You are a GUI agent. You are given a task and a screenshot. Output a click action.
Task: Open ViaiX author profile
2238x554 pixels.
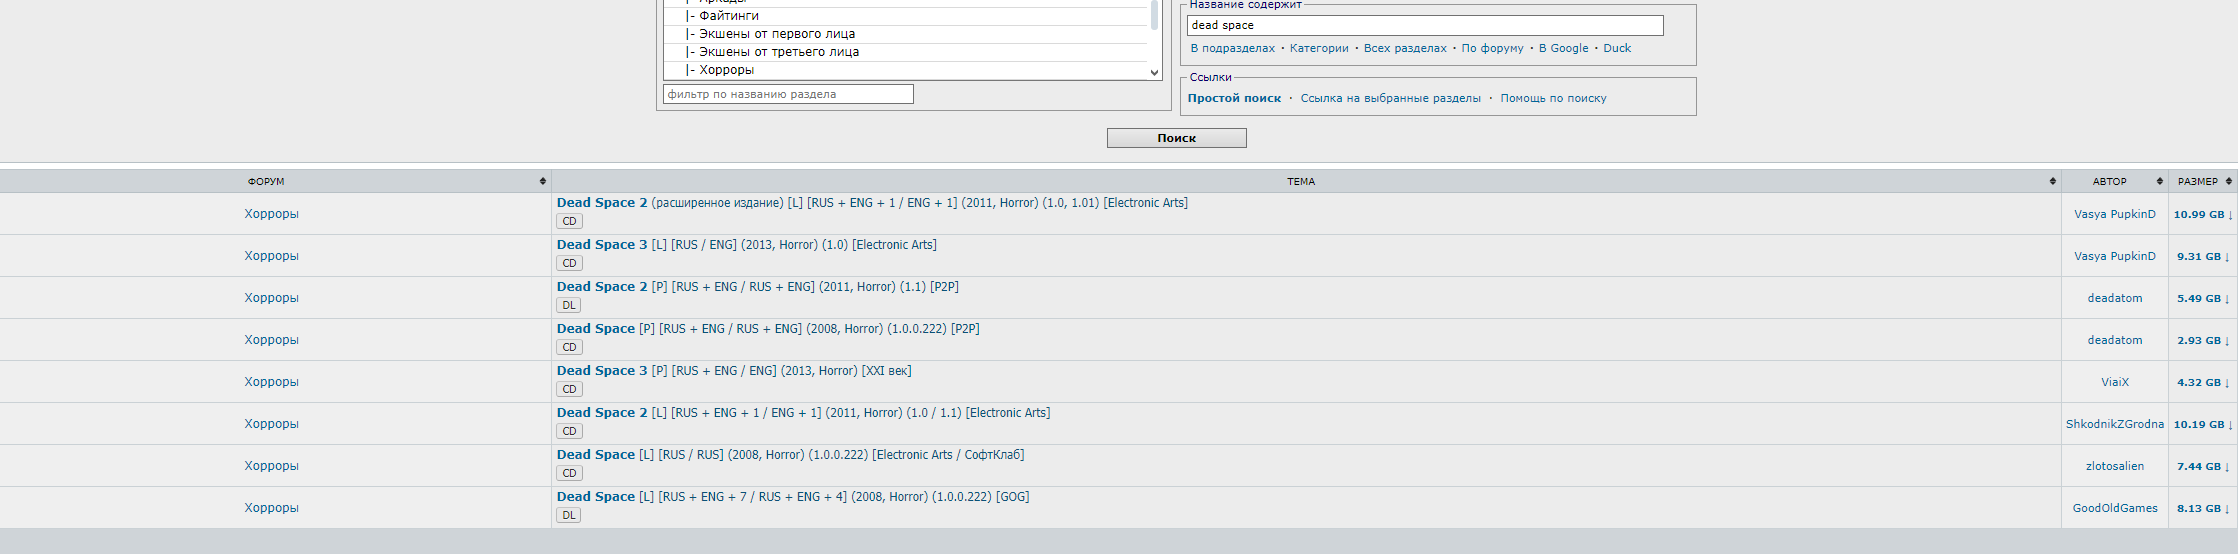point(2114,382)
